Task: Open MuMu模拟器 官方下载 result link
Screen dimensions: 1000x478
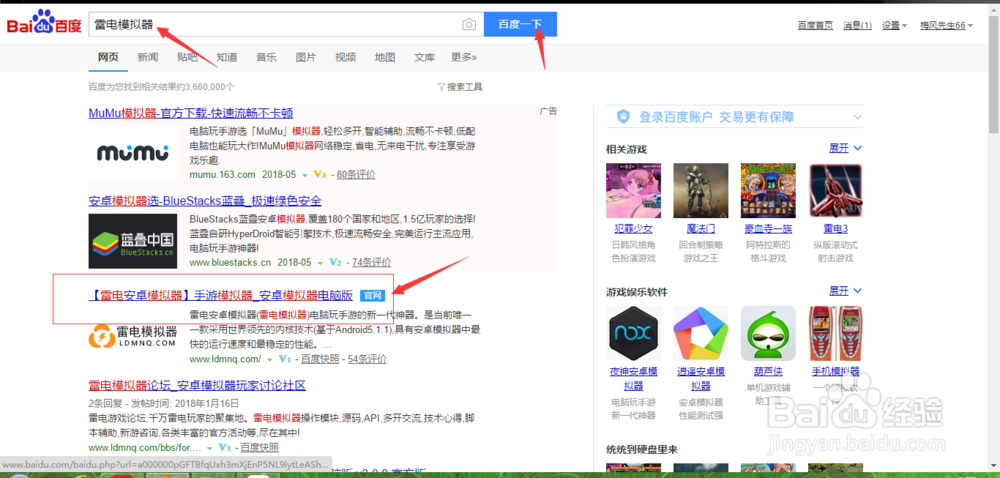Action: 191,113
